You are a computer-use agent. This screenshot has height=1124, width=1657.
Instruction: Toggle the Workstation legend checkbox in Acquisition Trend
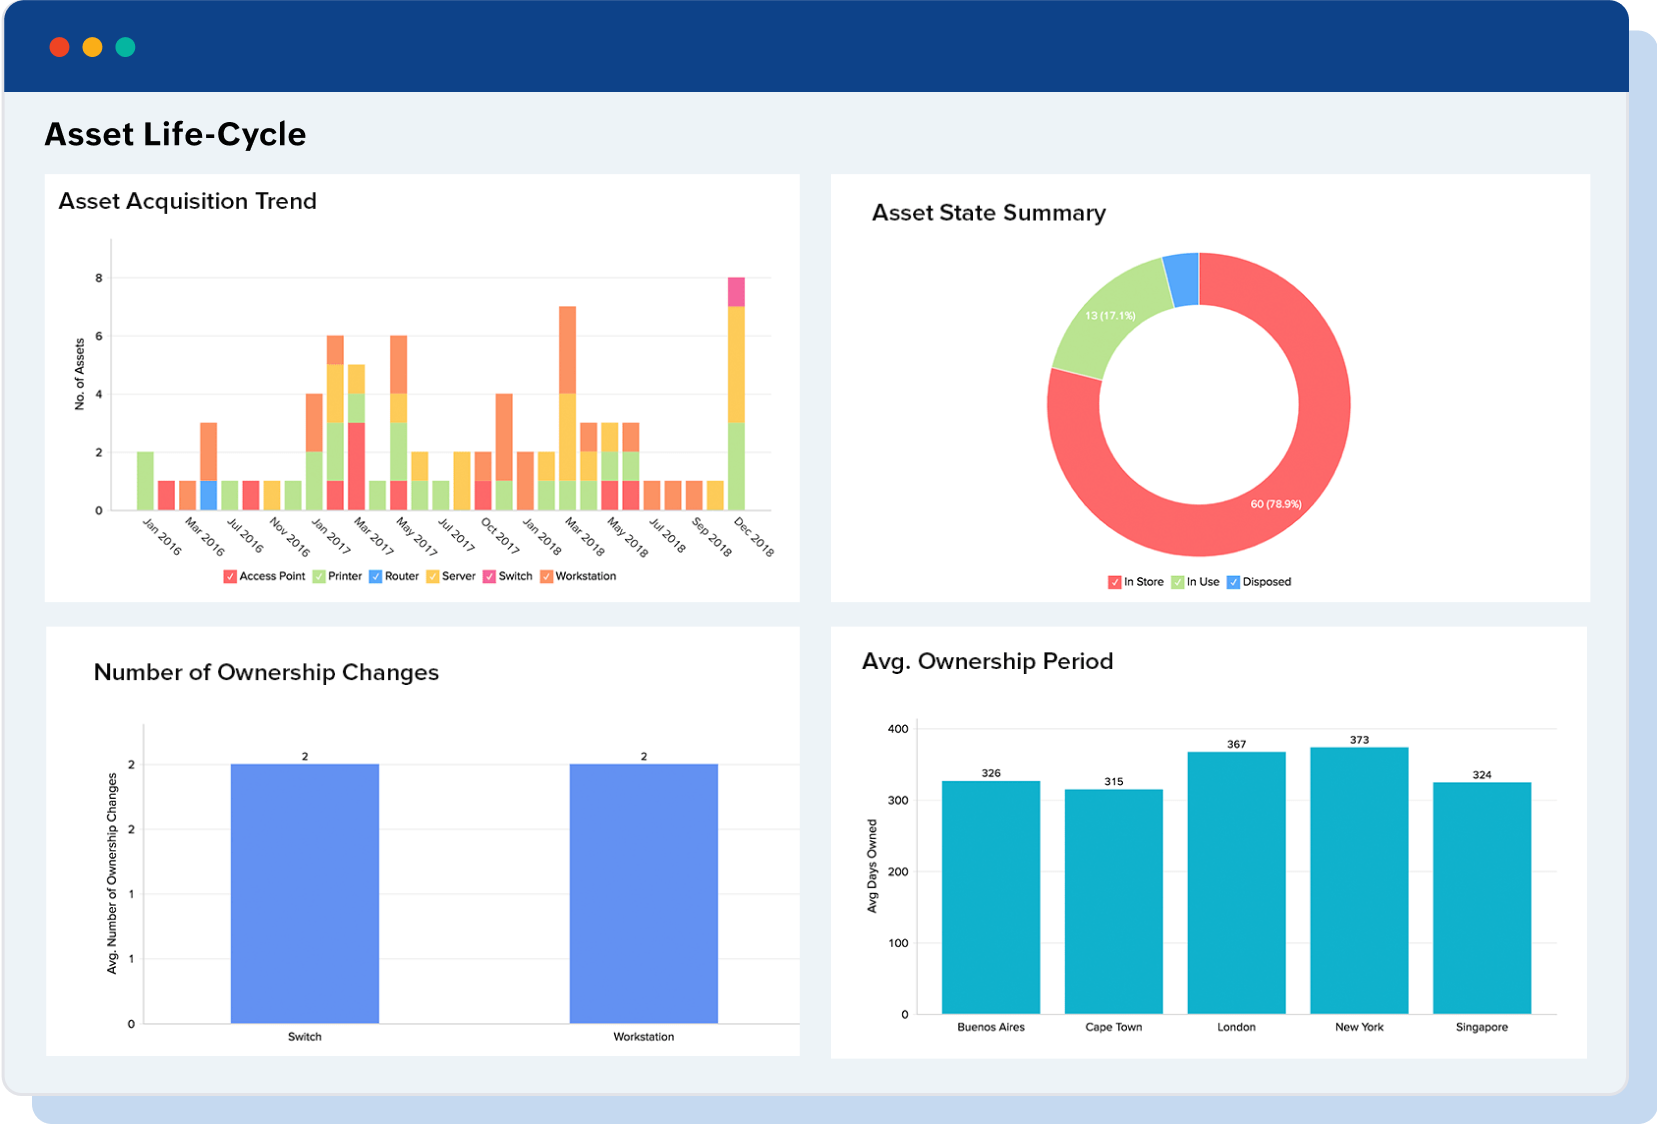point(547,577)
